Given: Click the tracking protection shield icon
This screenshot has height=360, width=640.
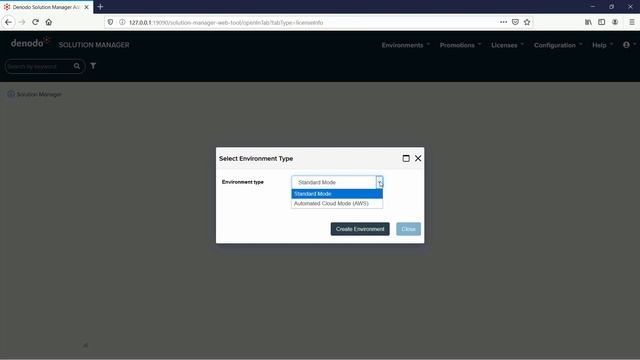Looking at the screenshot, I should click(110, 22).
